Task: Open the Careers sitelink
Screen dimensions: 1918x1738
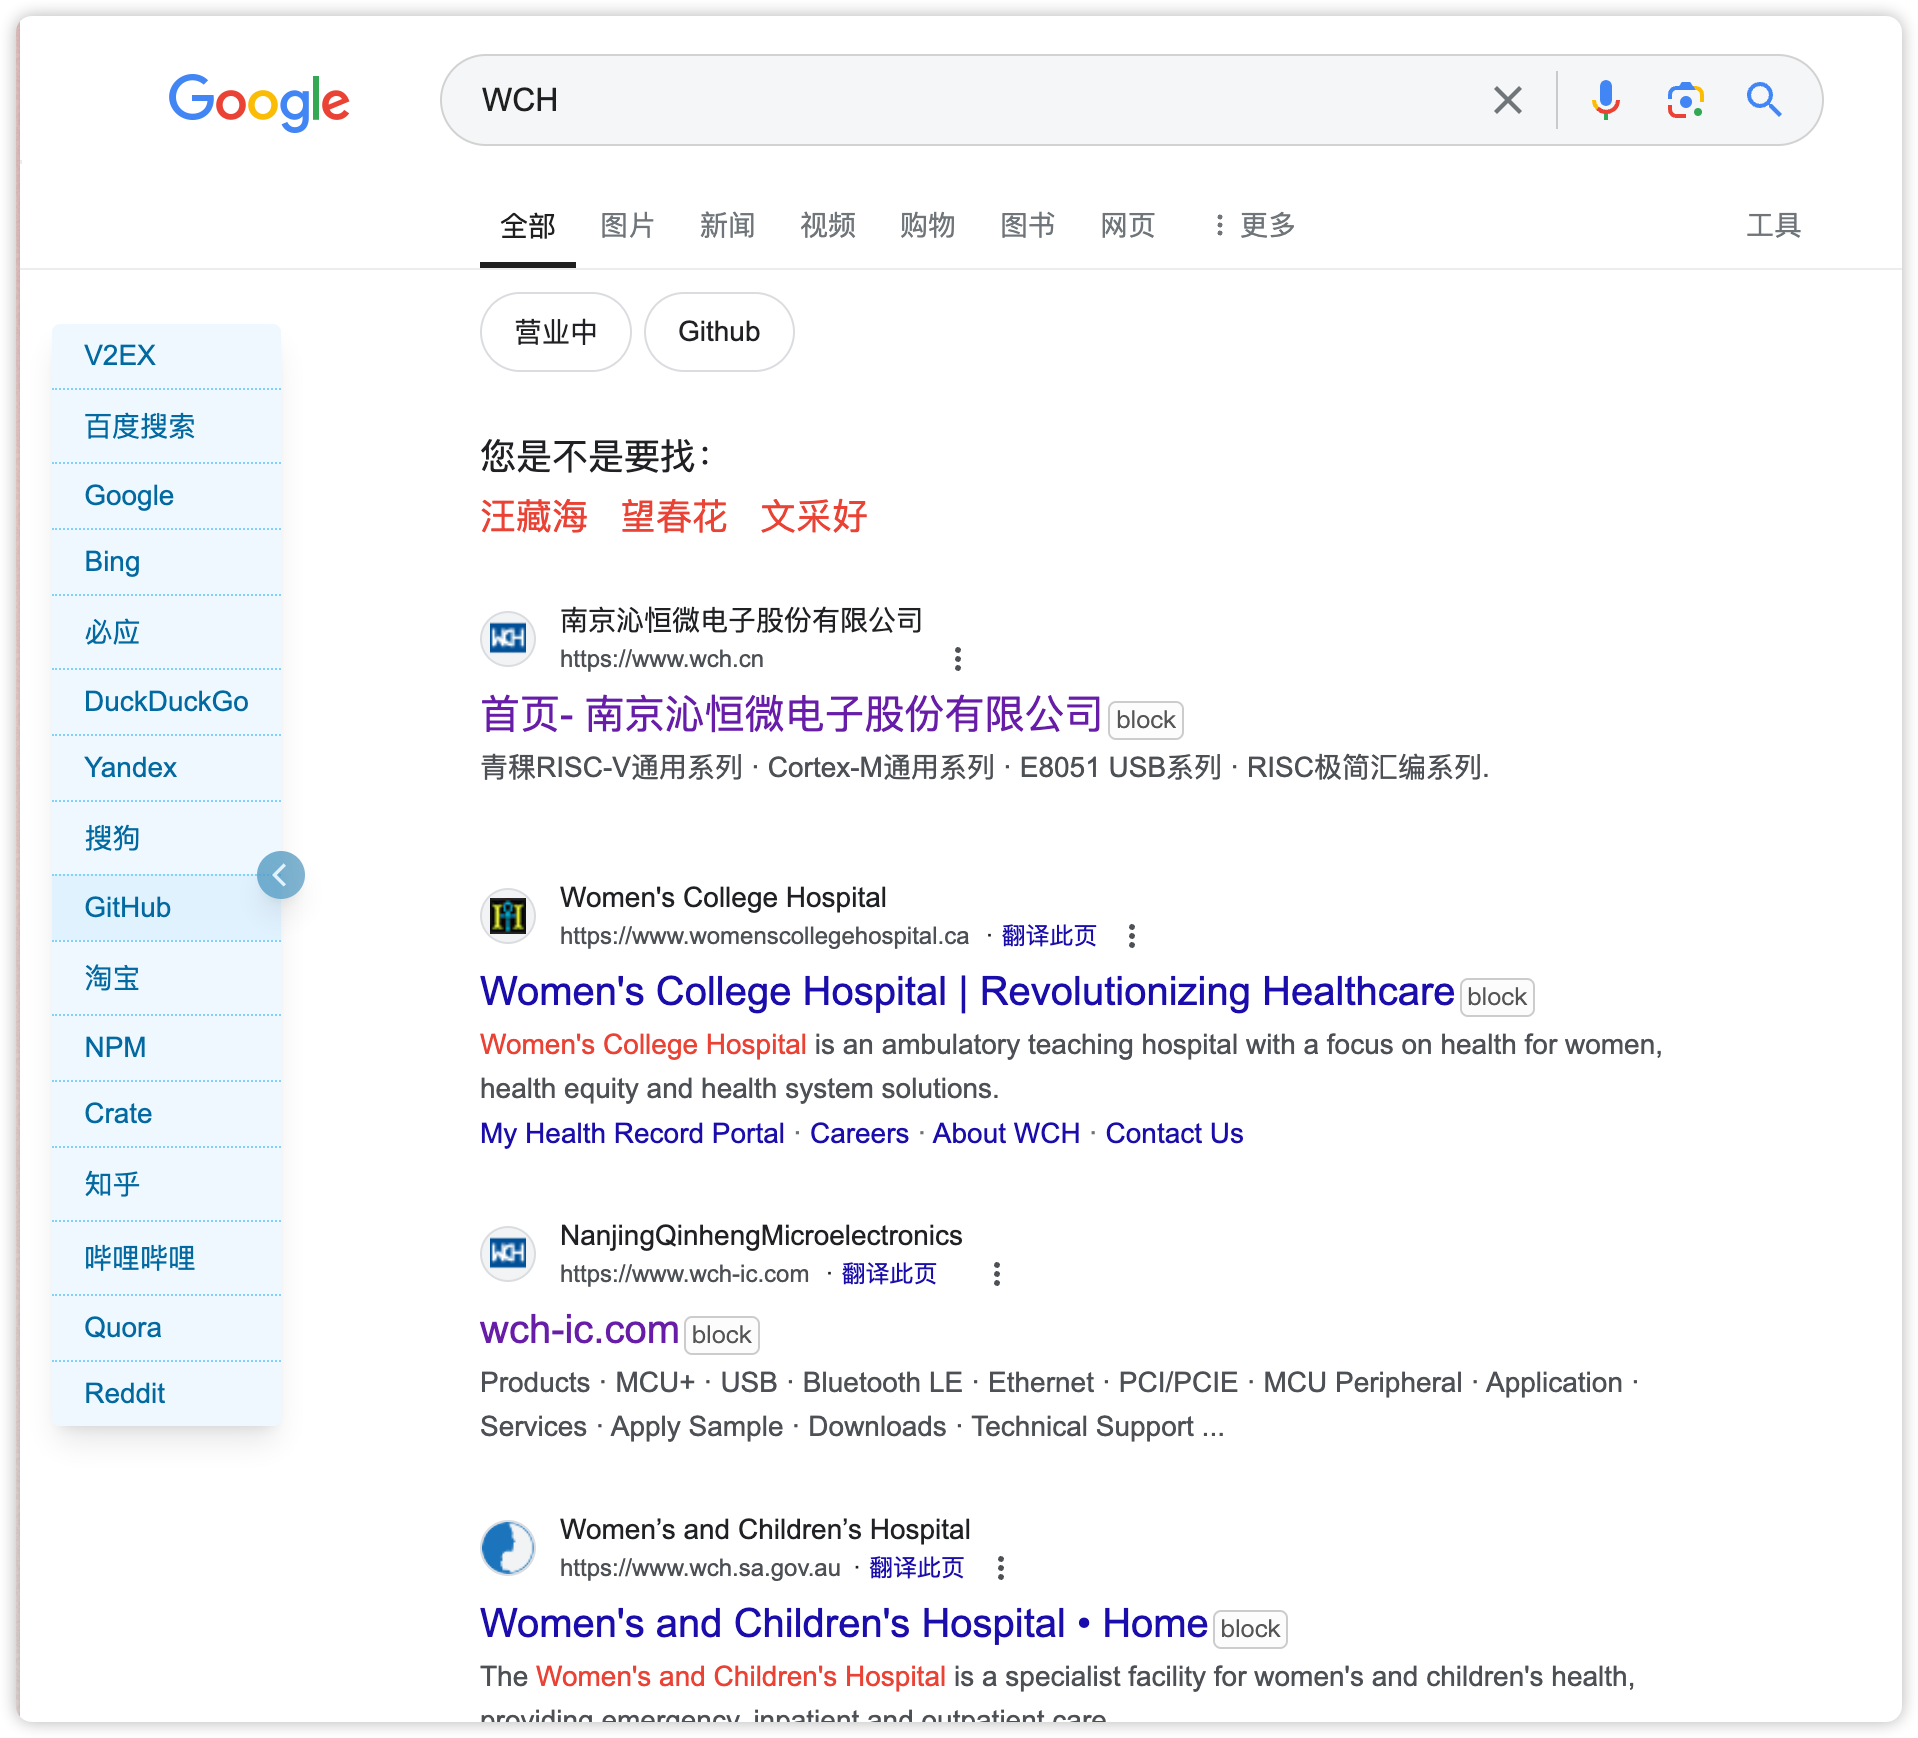Action: click(859, 1134)
